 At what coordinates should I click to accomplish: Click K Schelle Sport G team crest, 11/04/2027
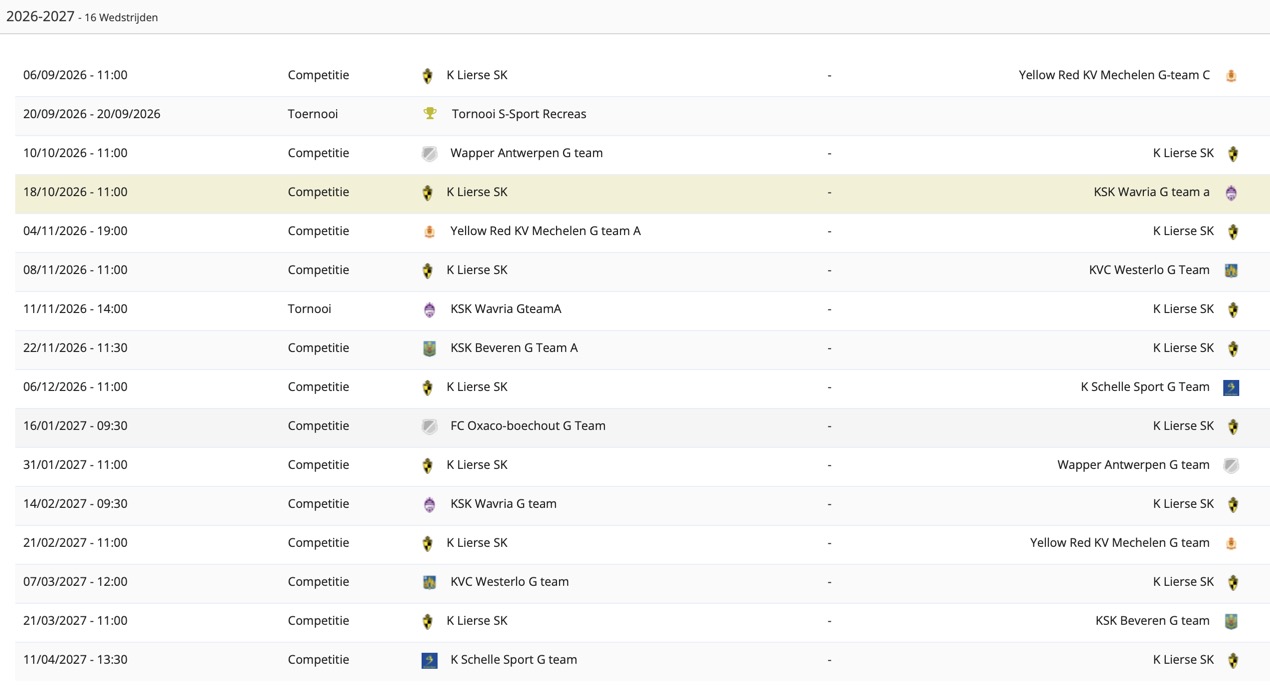pyautogui.click(x=430, y=660)
